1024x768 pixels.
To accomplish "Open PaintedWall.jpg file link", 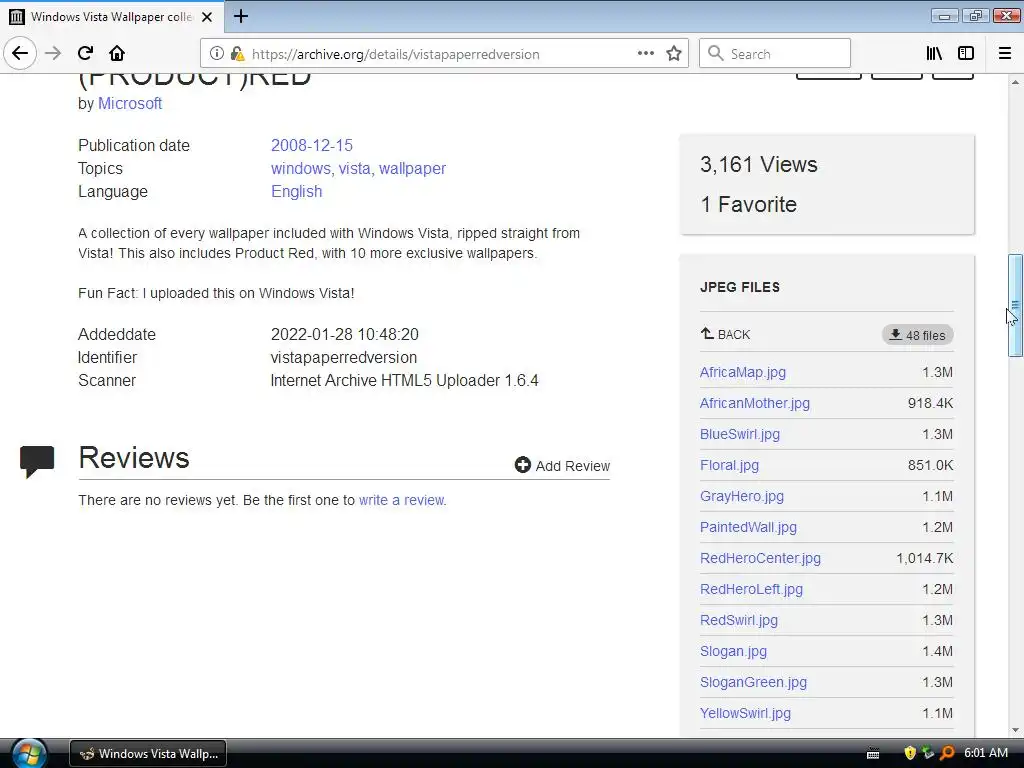I will point(748,527).
